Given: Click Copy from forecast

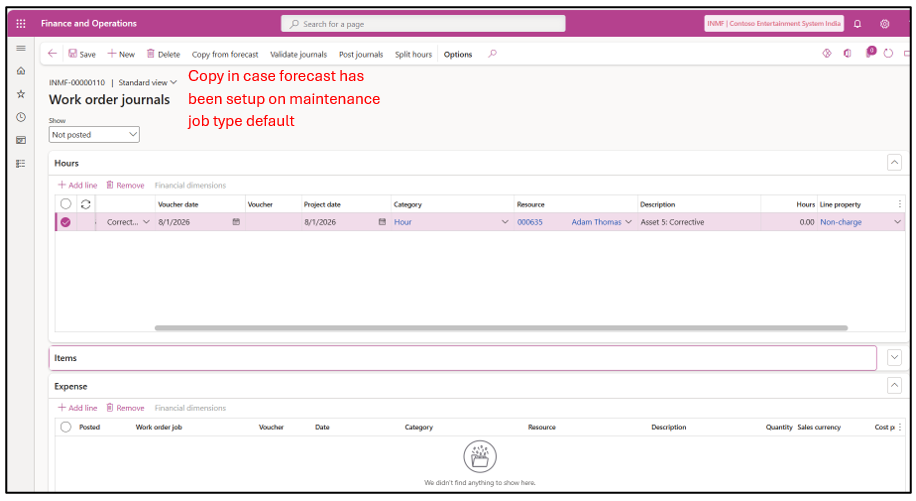Looking at the screenshot, I should (x=225, y=54).
